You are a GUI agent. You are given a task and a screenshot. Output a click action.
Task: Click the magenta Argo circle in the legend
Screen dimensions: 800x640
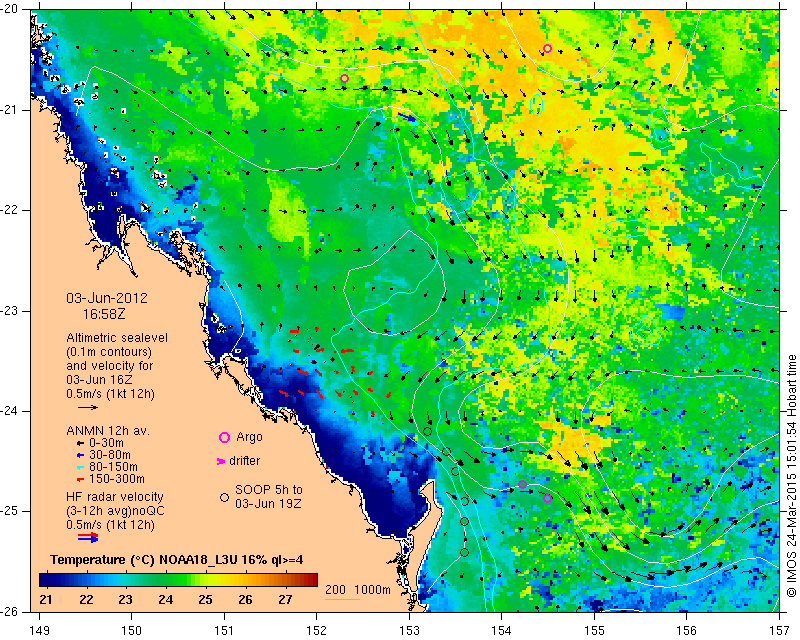point(224,437)
